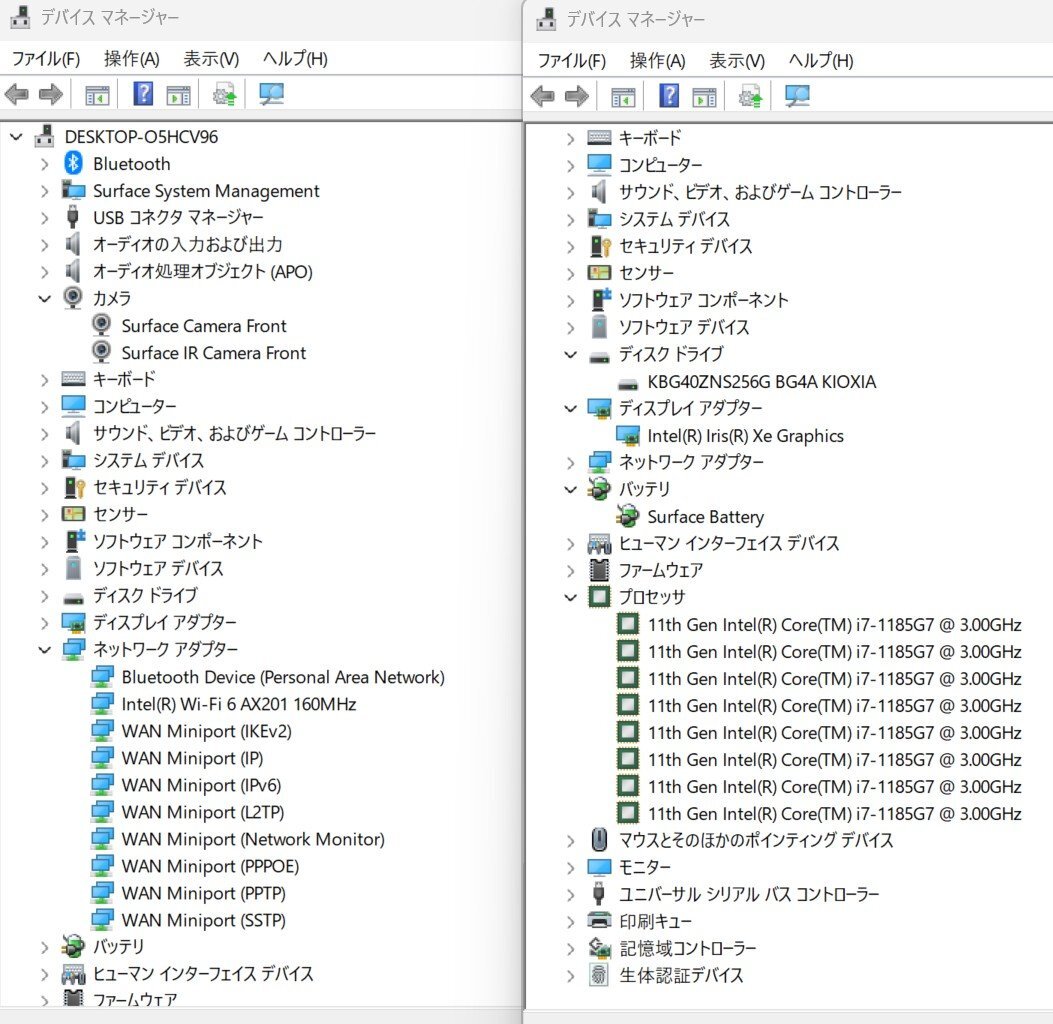The width and height of the screenshot is (1053, 1024).
Task: Select WAN Miniport (SSTP) entry
Action: coord(203,920)
